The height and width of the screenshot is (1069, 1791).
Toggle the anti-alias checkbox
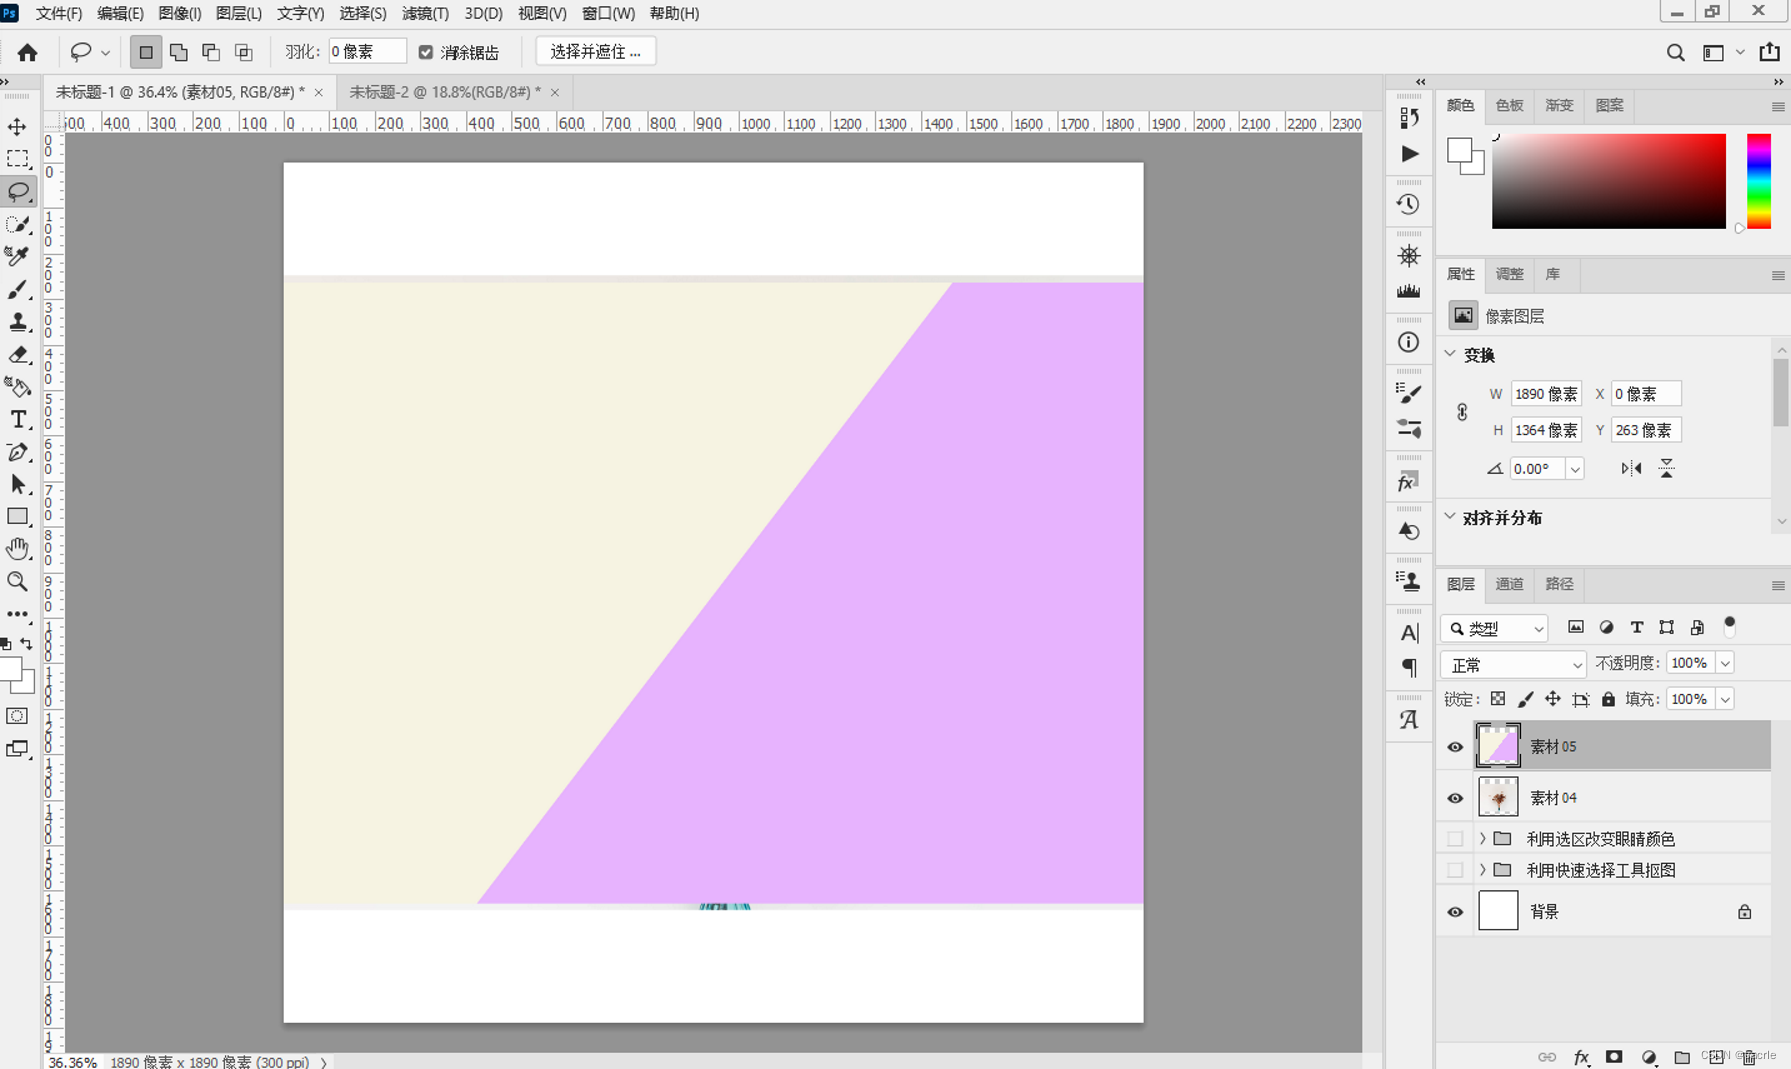426,52
